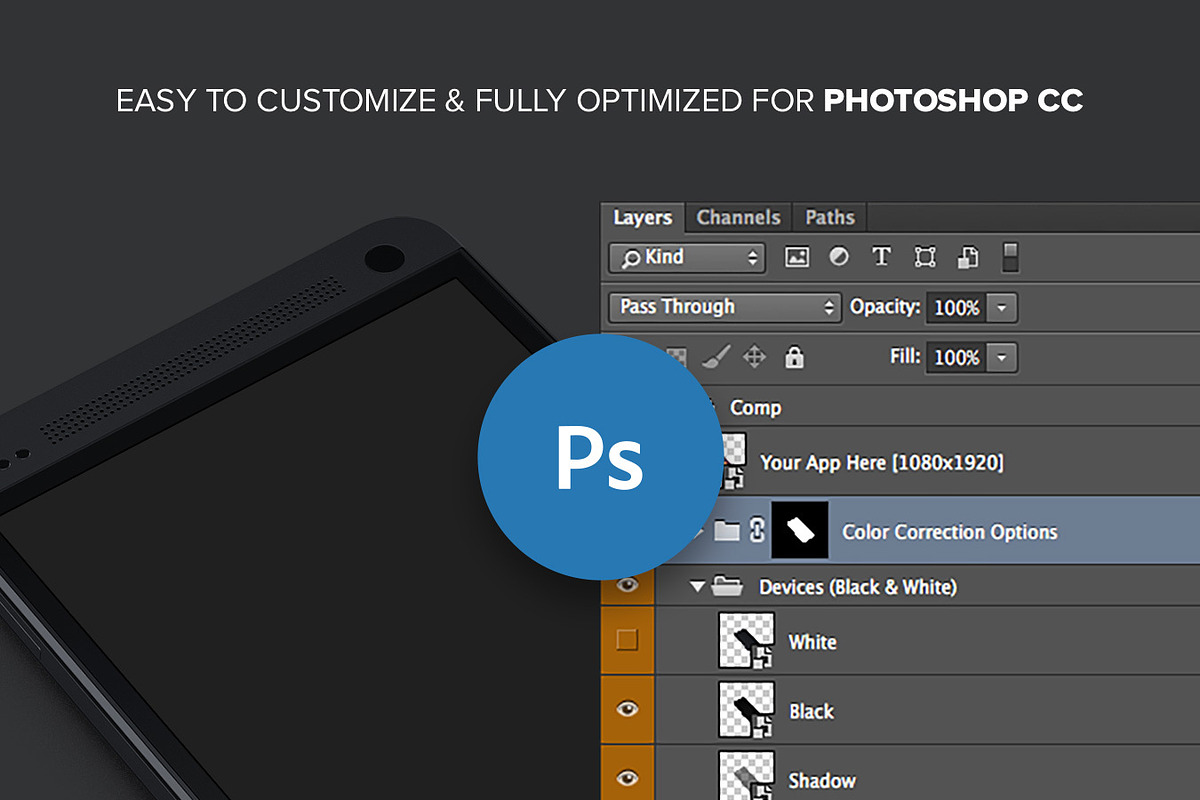Select 'Your App Here [1080x1920]' layer name
This screenshot has width=1200, height=800.
(882, 462)
